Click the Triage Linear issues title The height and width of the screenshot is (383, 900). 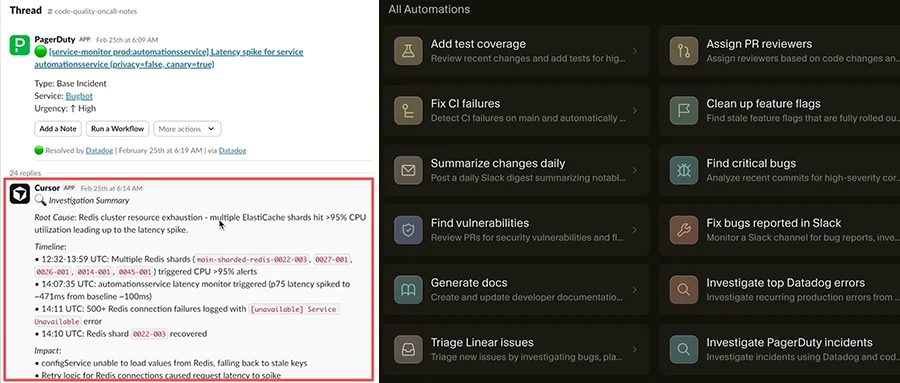click(482, 342)
